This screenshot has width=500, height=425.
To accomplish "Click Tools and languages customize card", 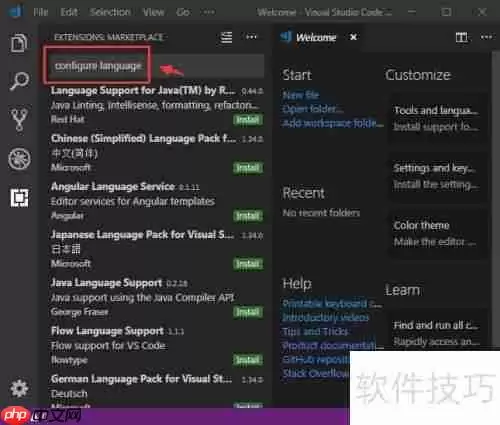I will tap(437, 118).
